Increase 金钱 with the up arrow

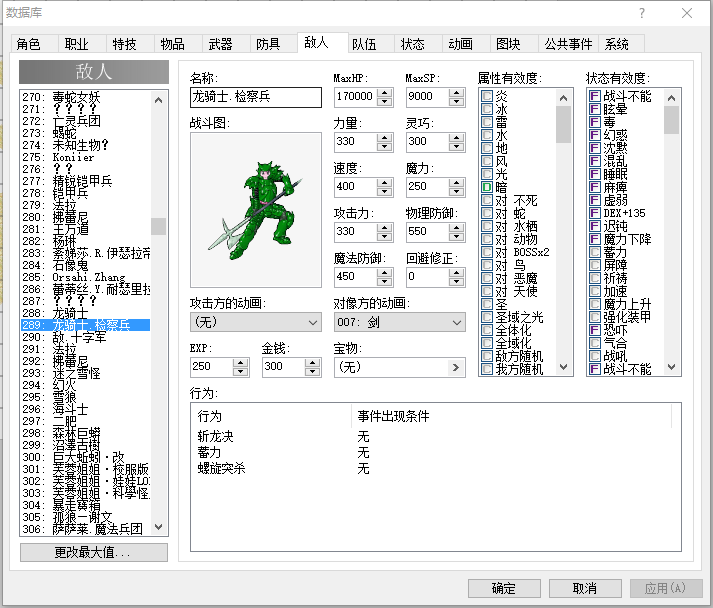(x=312, y=362)
